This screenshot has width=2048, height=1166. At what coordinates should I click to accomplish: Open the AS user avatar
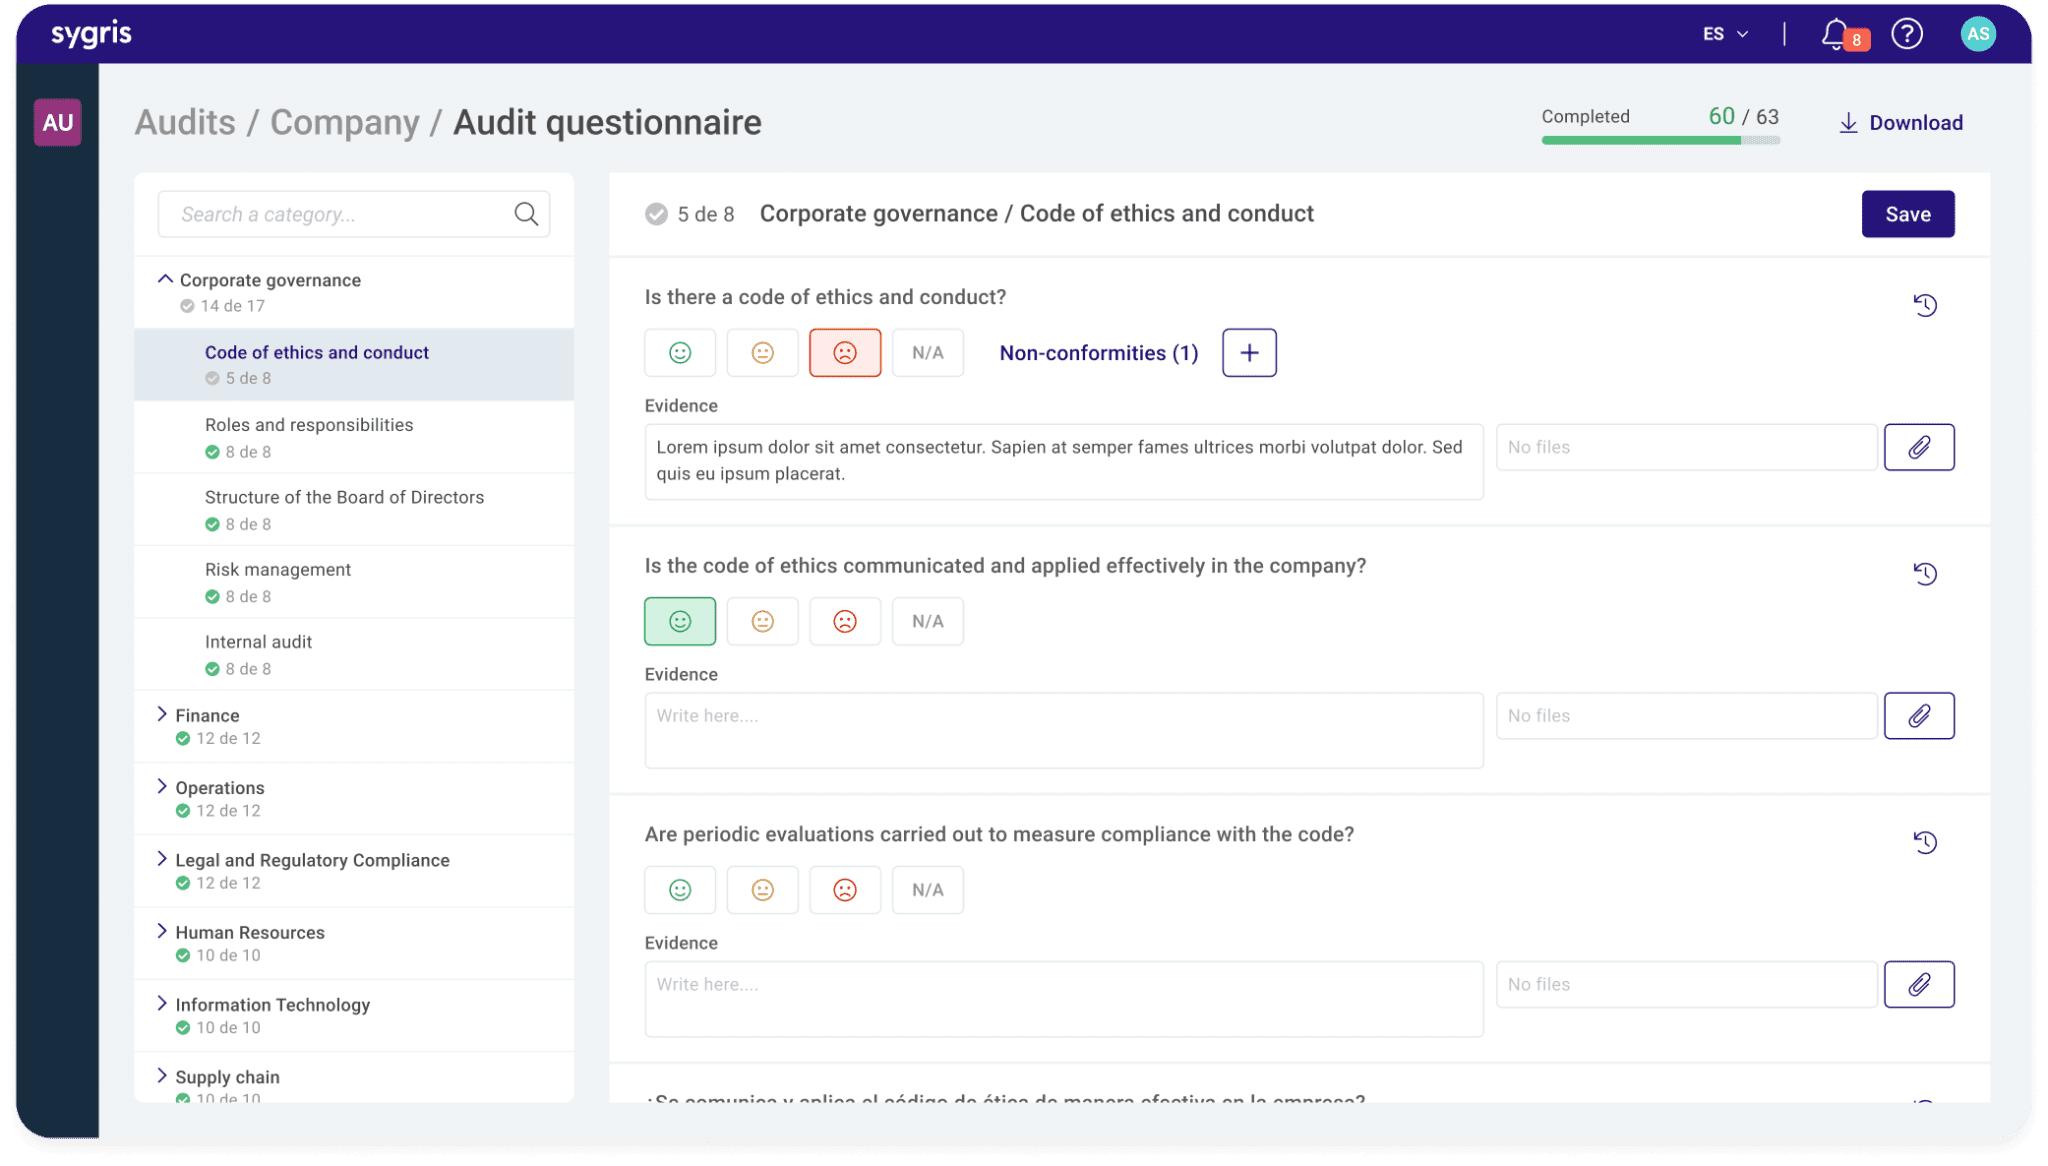point(1977,34)
